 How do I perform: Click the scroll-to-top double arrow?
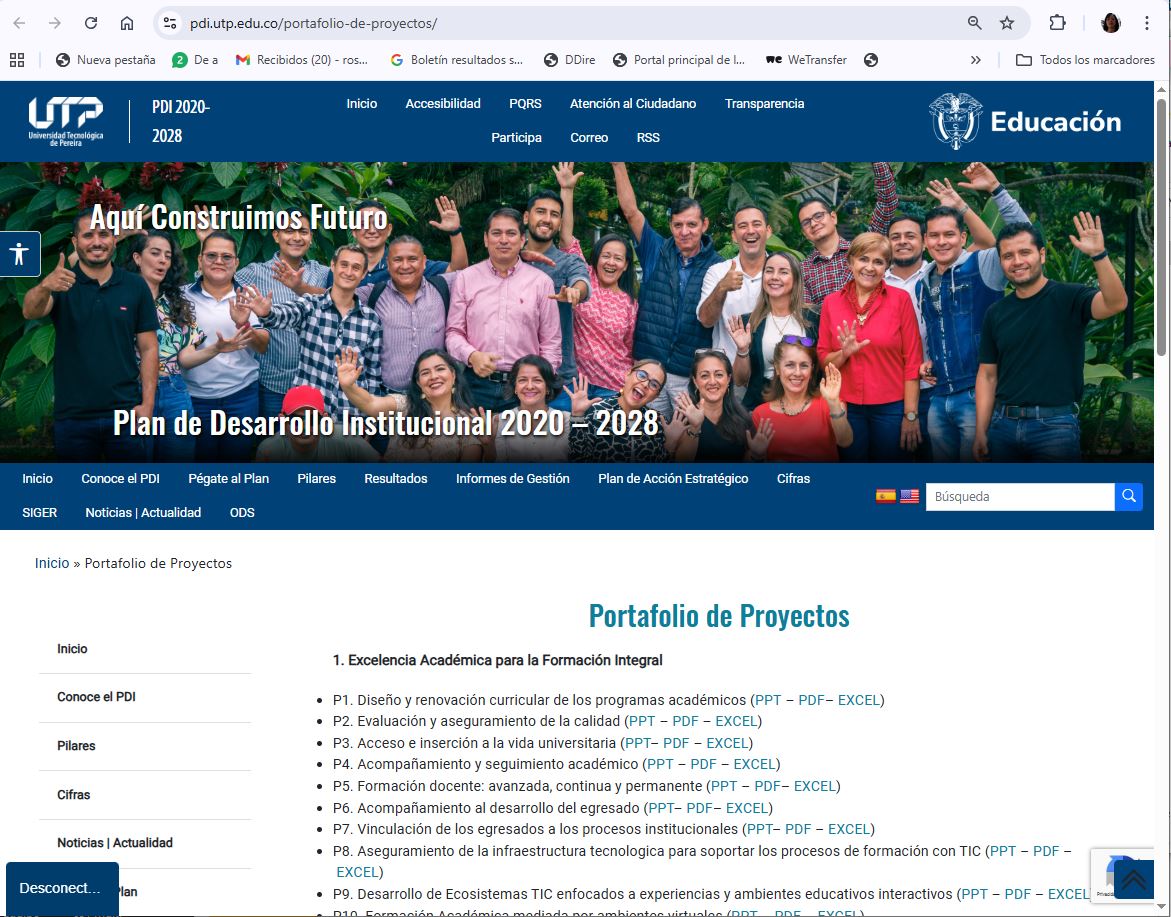tap(1133, 879)
